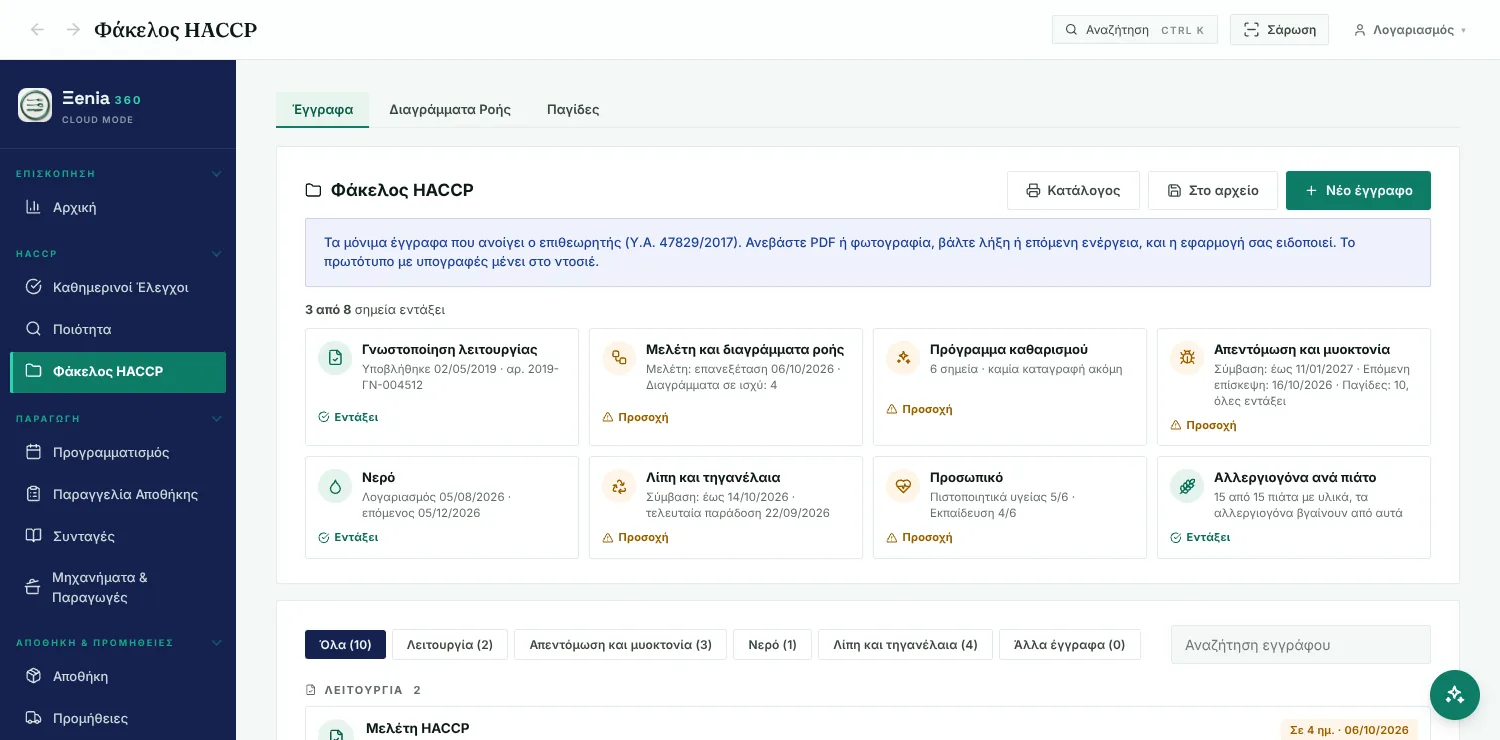Filter by Απεντόμωση και μυοκτονία (3)
Viewport: 1500px width, 740px height.
[x=620, y=645]
